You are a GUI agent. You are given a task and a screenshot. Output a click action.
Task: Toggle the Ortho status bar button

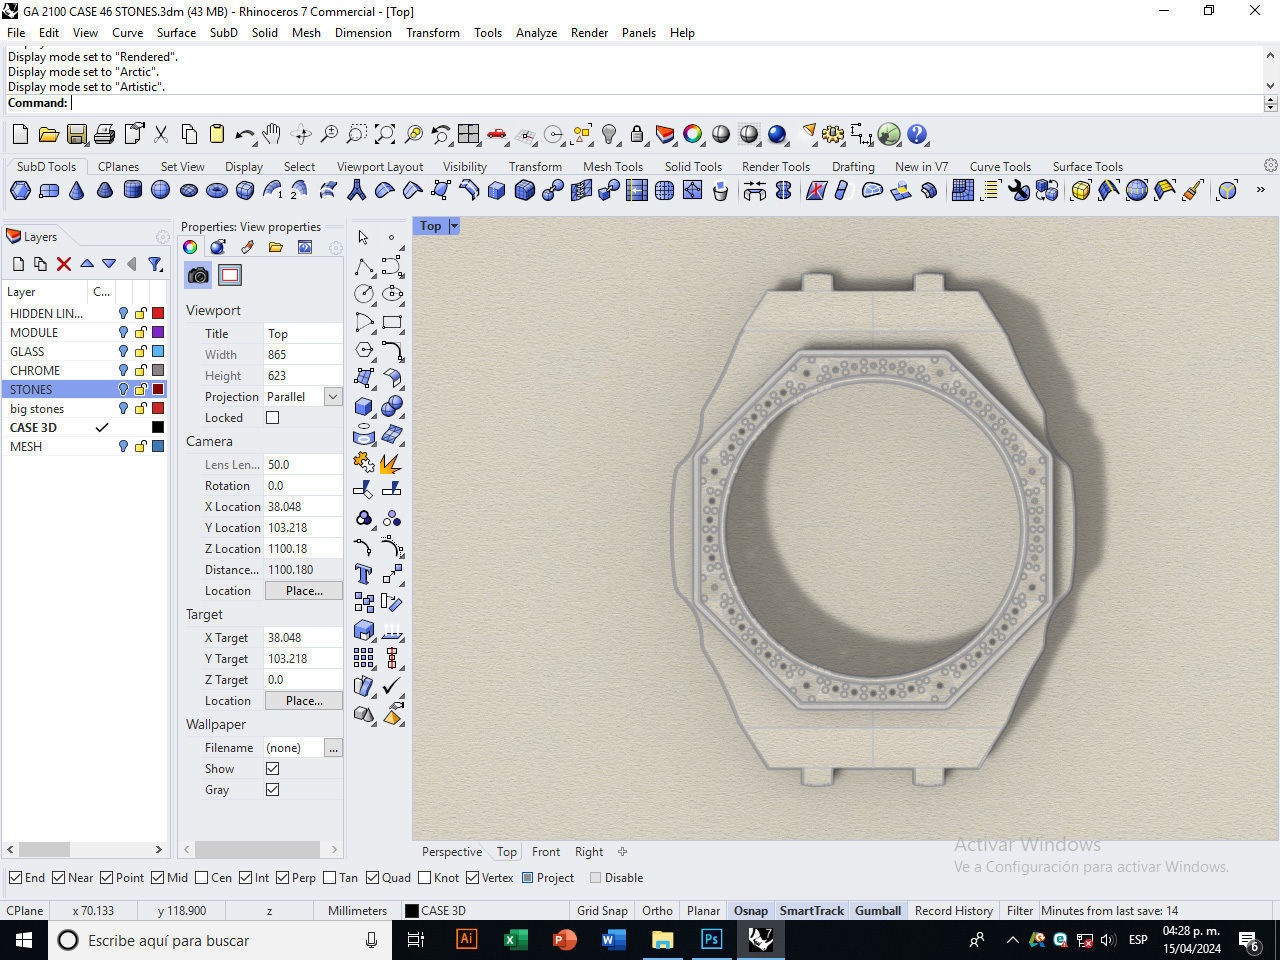[x=657, y=911]
